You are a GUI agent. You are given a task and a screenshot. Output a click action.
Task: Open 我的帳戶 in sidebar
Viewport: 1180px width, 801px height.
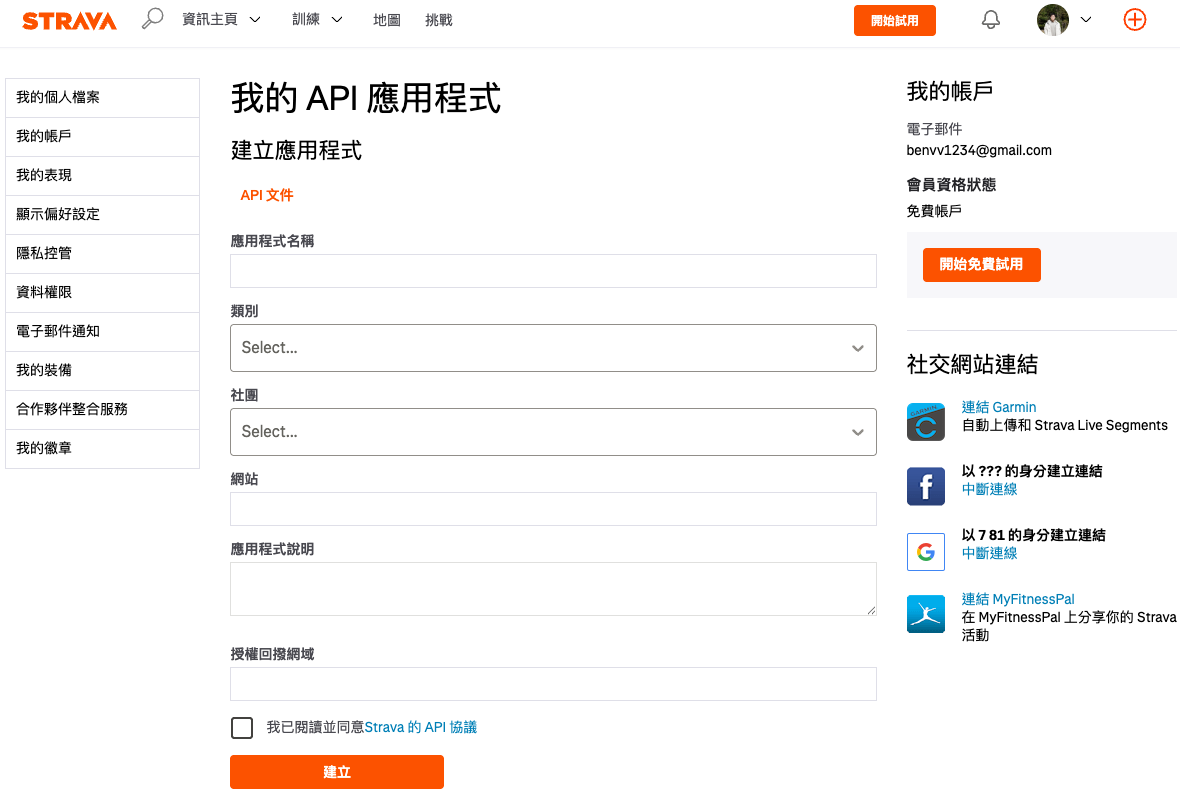[x=102, y=136]
